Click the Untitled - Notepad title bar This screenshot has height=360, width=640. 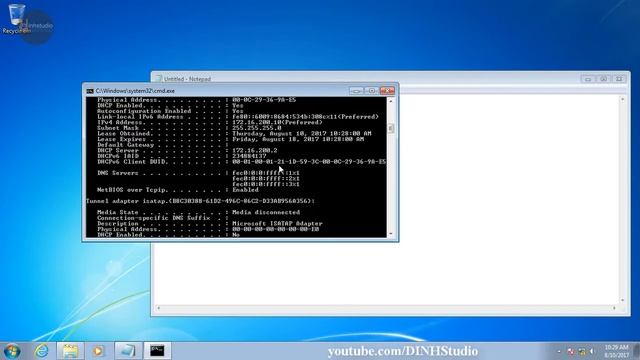click(x=367, y=78)
